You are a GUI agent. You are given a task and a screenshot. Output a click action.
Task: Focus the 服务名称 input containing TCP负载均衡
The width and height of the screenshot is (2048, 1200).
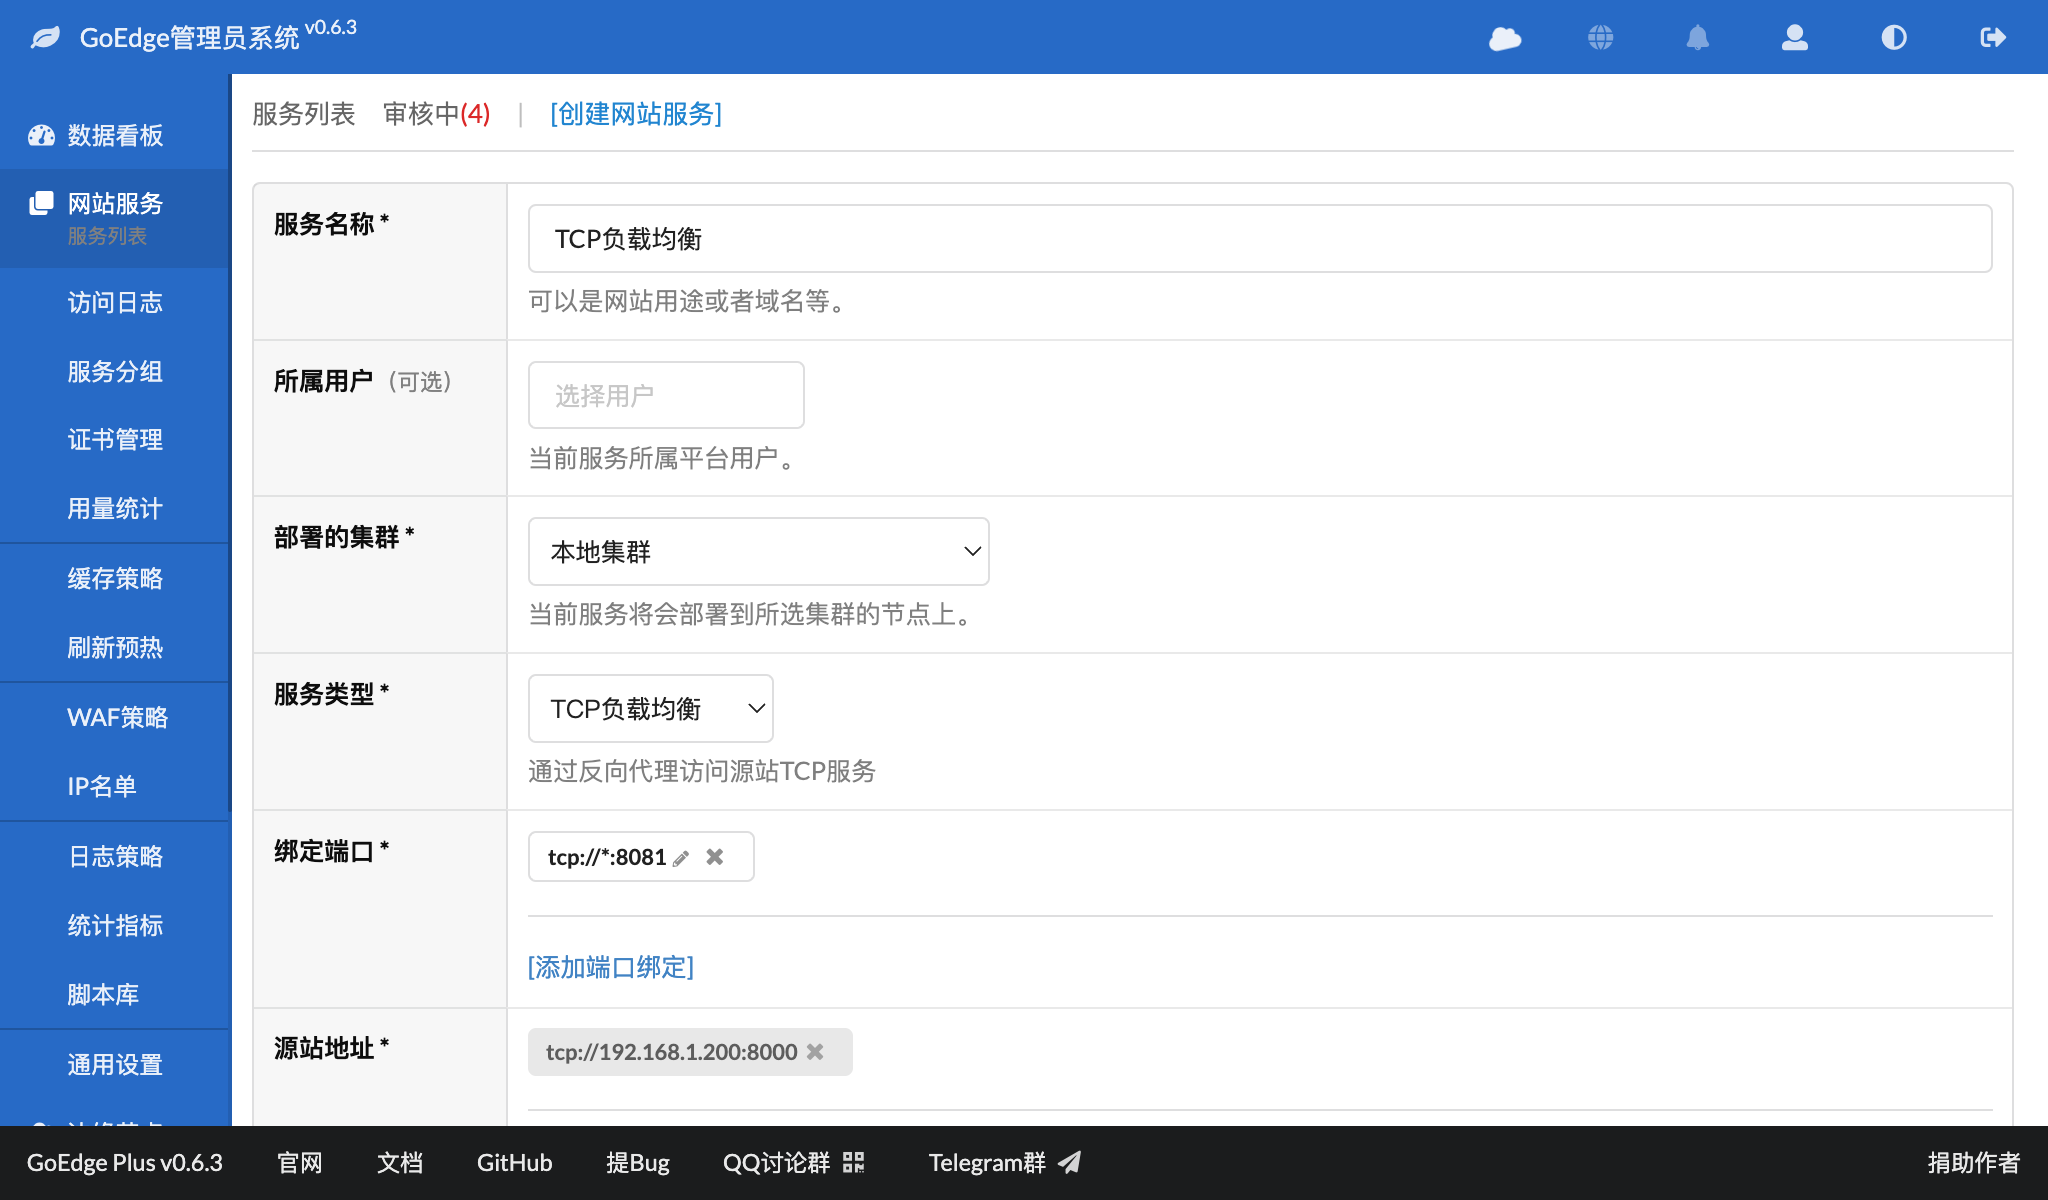[x=1260, y=239]
